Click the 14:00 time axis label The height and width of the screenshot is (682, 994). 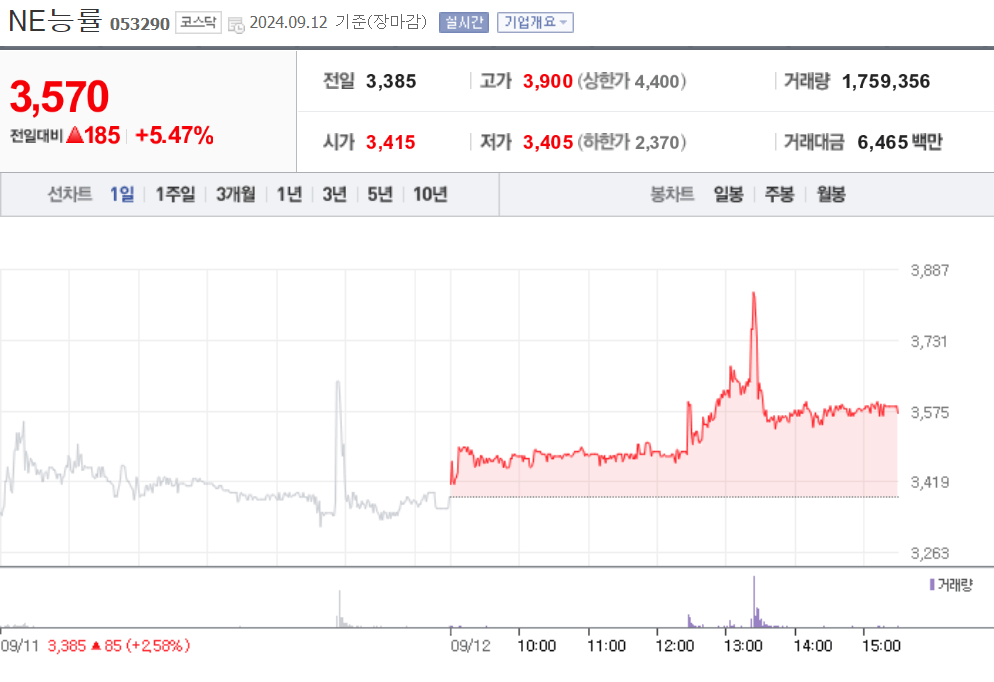pos(813,646)
